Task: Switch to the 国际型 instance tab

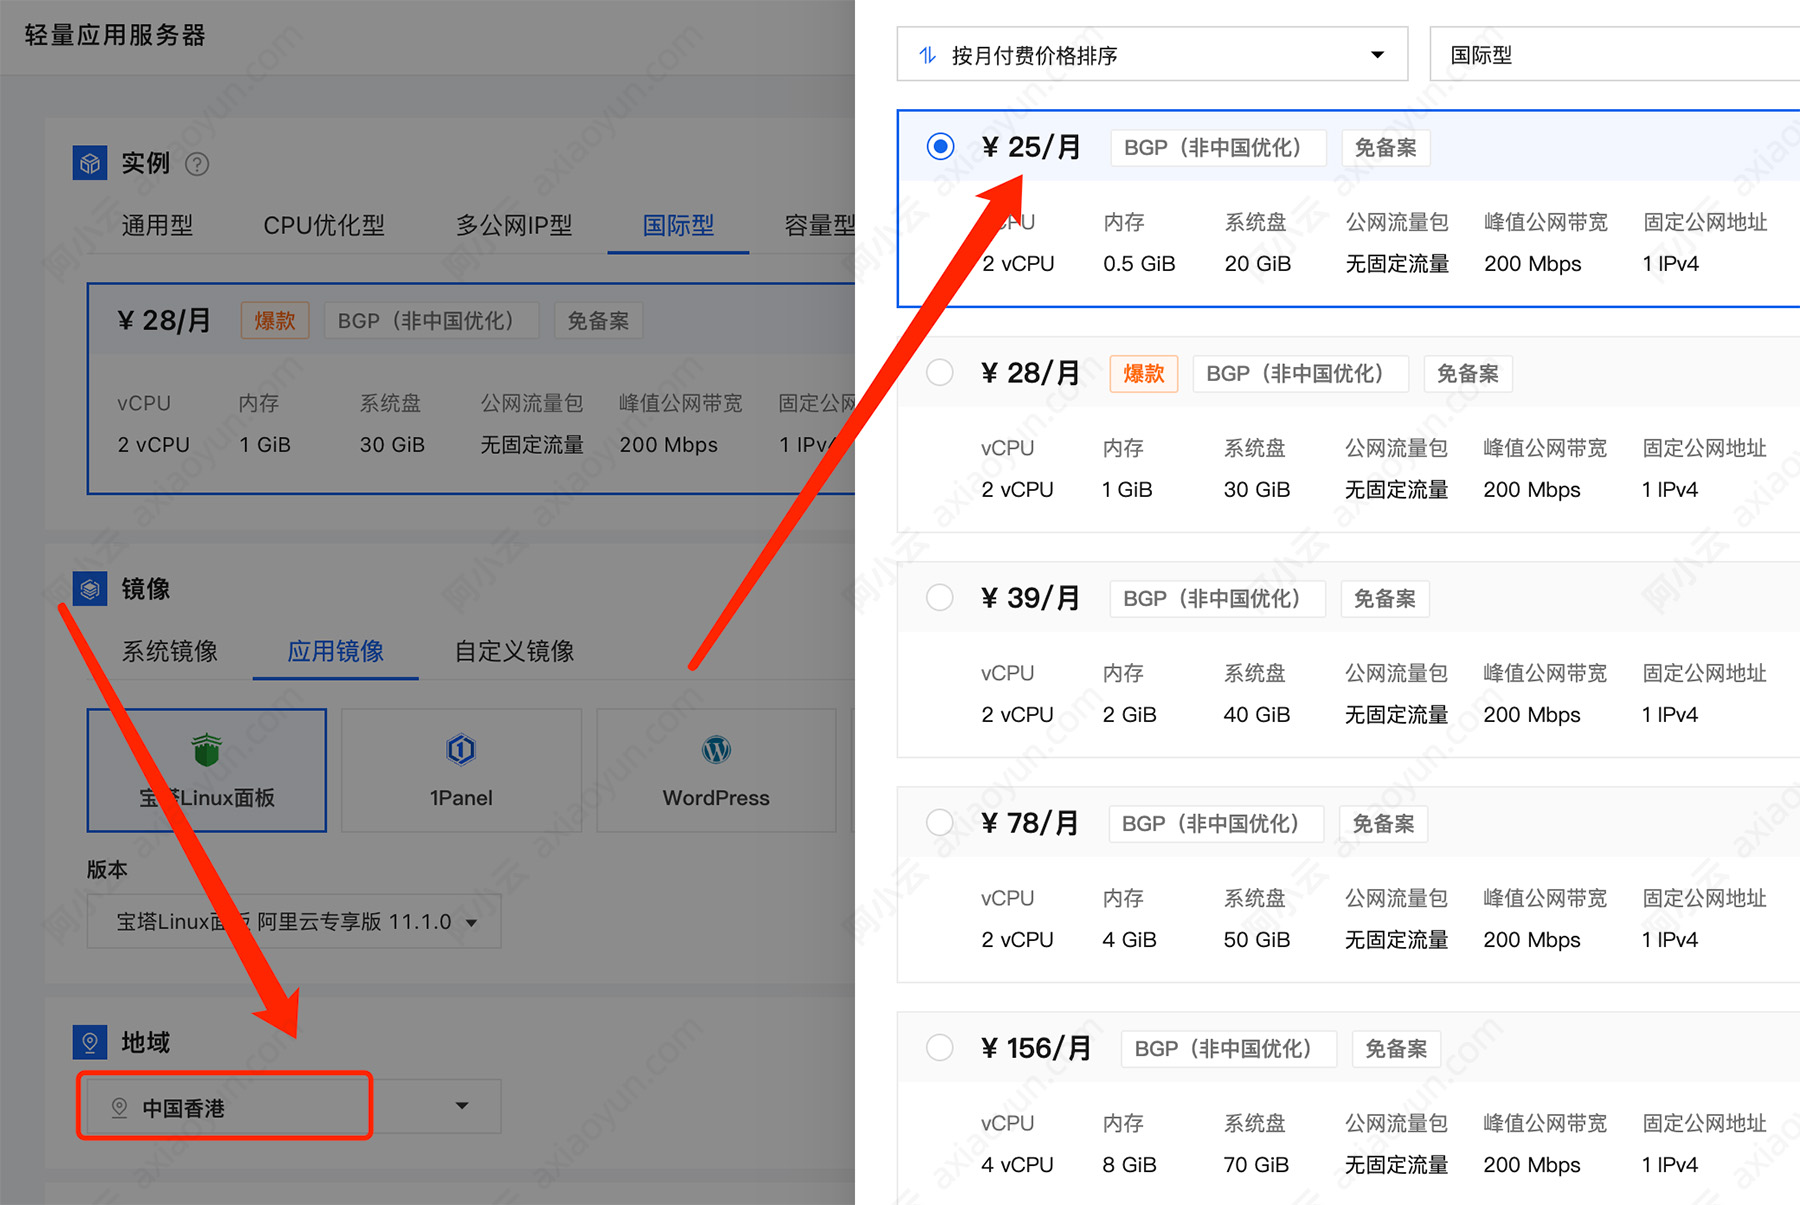Action: click(x=678, y=225)
